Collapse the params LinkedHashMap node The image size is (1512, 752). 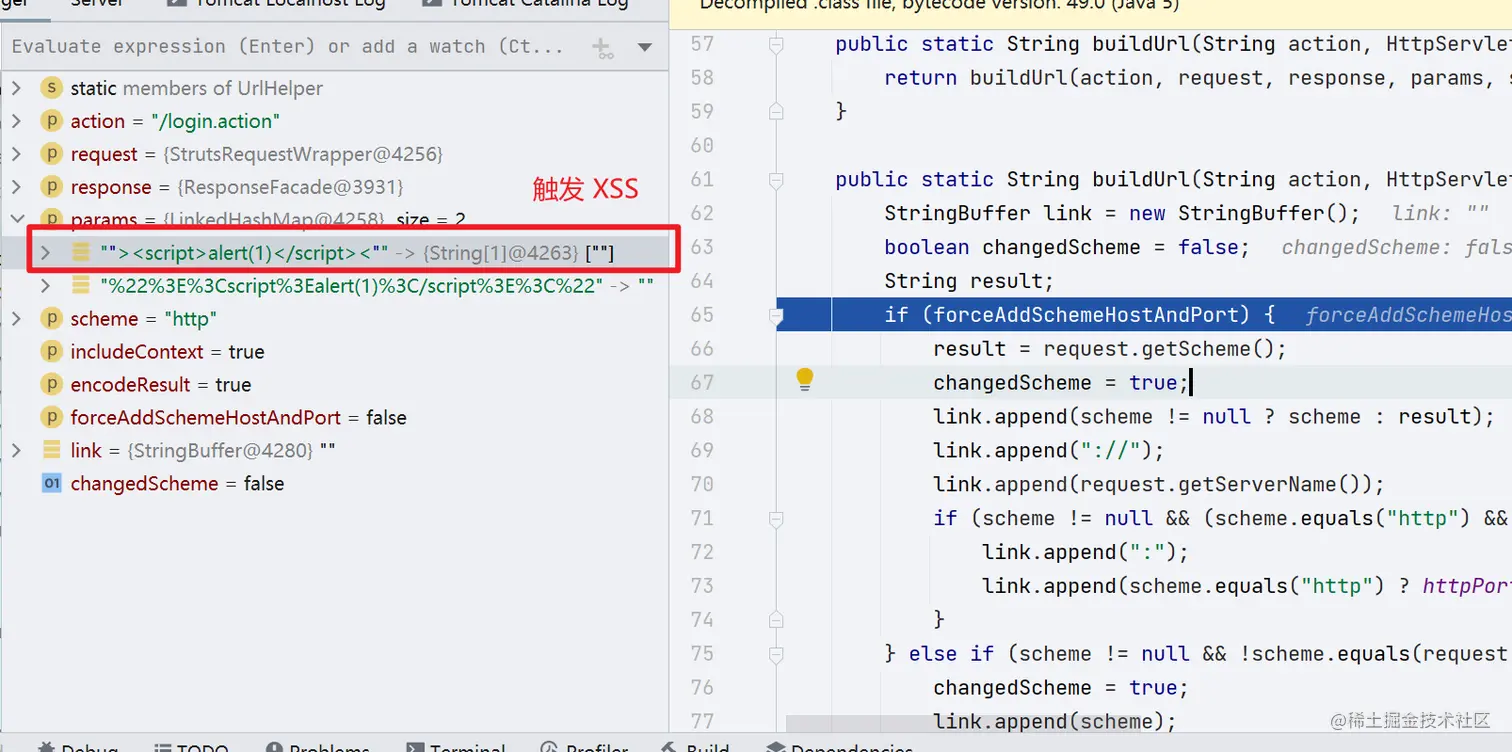pos(16,219)
